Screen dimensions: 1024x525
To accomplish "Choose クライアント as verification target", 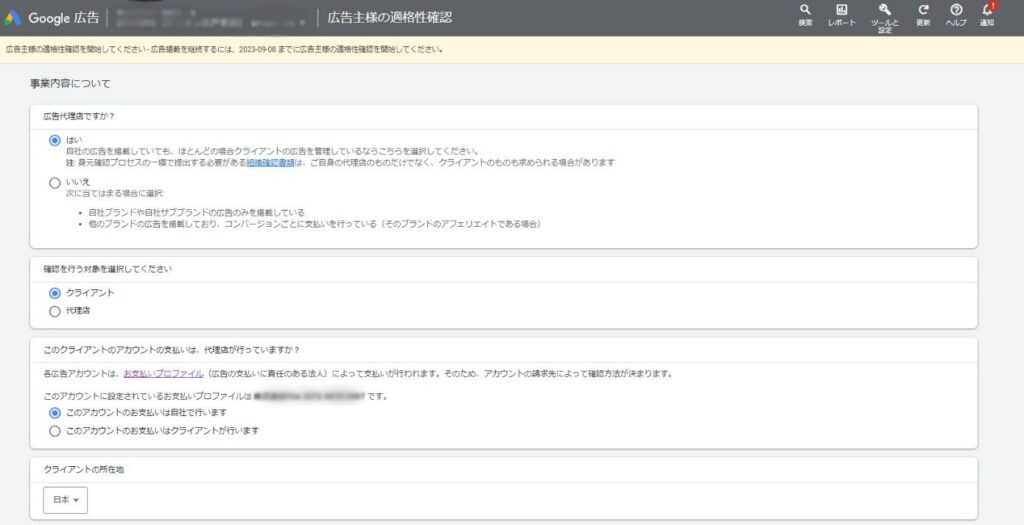I will pyautogui.click(x=55, y=293).
